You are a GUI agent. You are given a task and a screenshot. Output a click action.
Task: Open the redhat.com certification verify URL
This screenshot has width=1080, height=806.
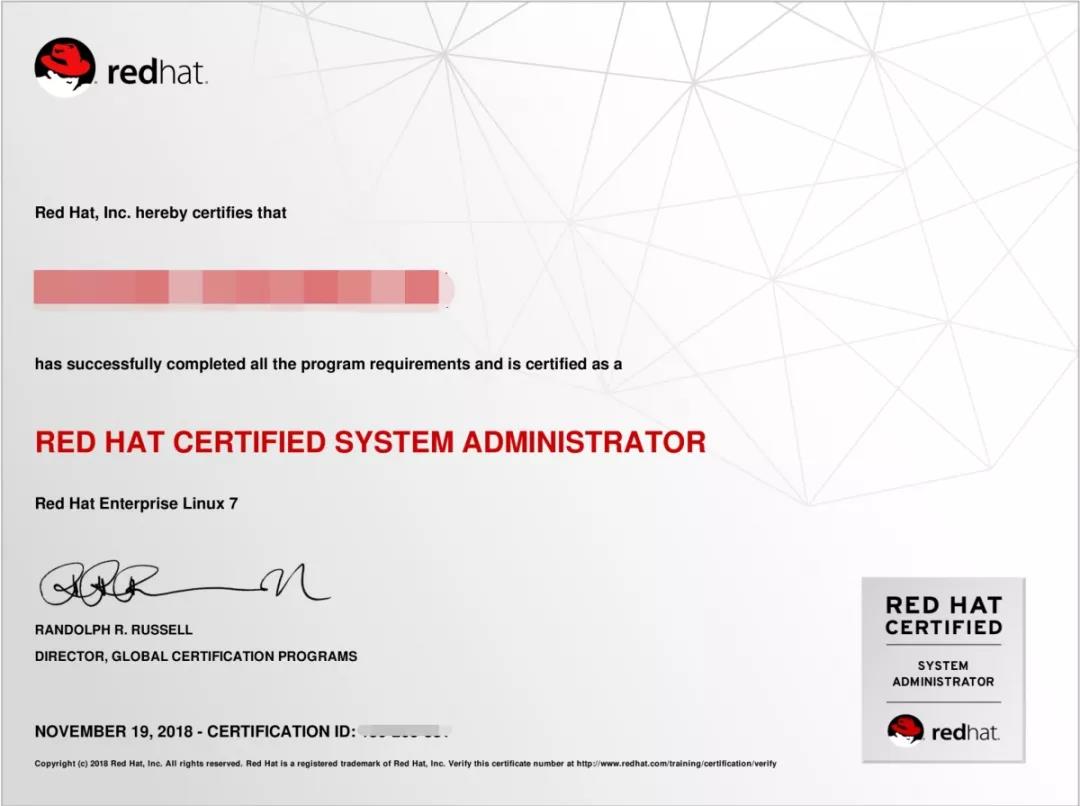coord(676,763)
